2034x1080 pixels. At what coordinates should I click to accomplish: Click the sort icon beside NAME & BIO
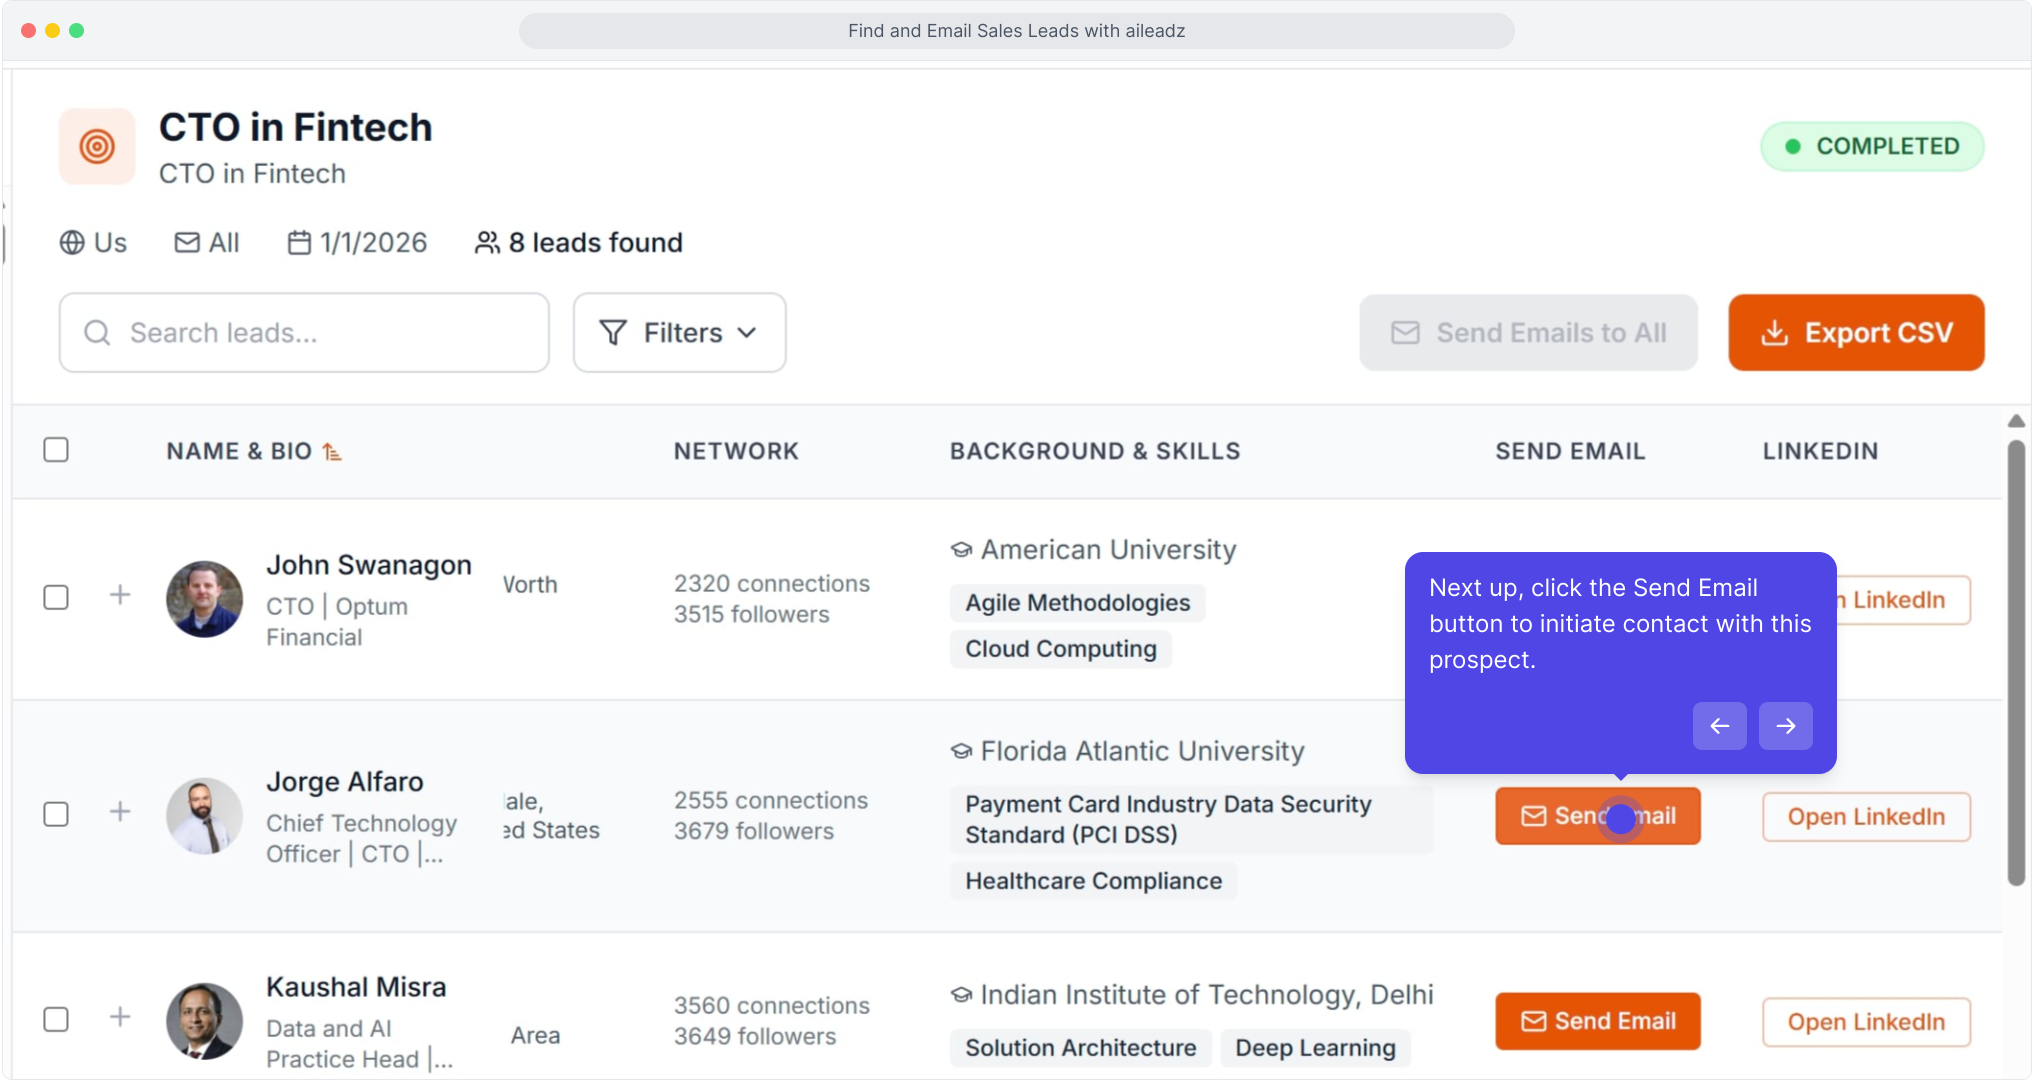[332, 452]
